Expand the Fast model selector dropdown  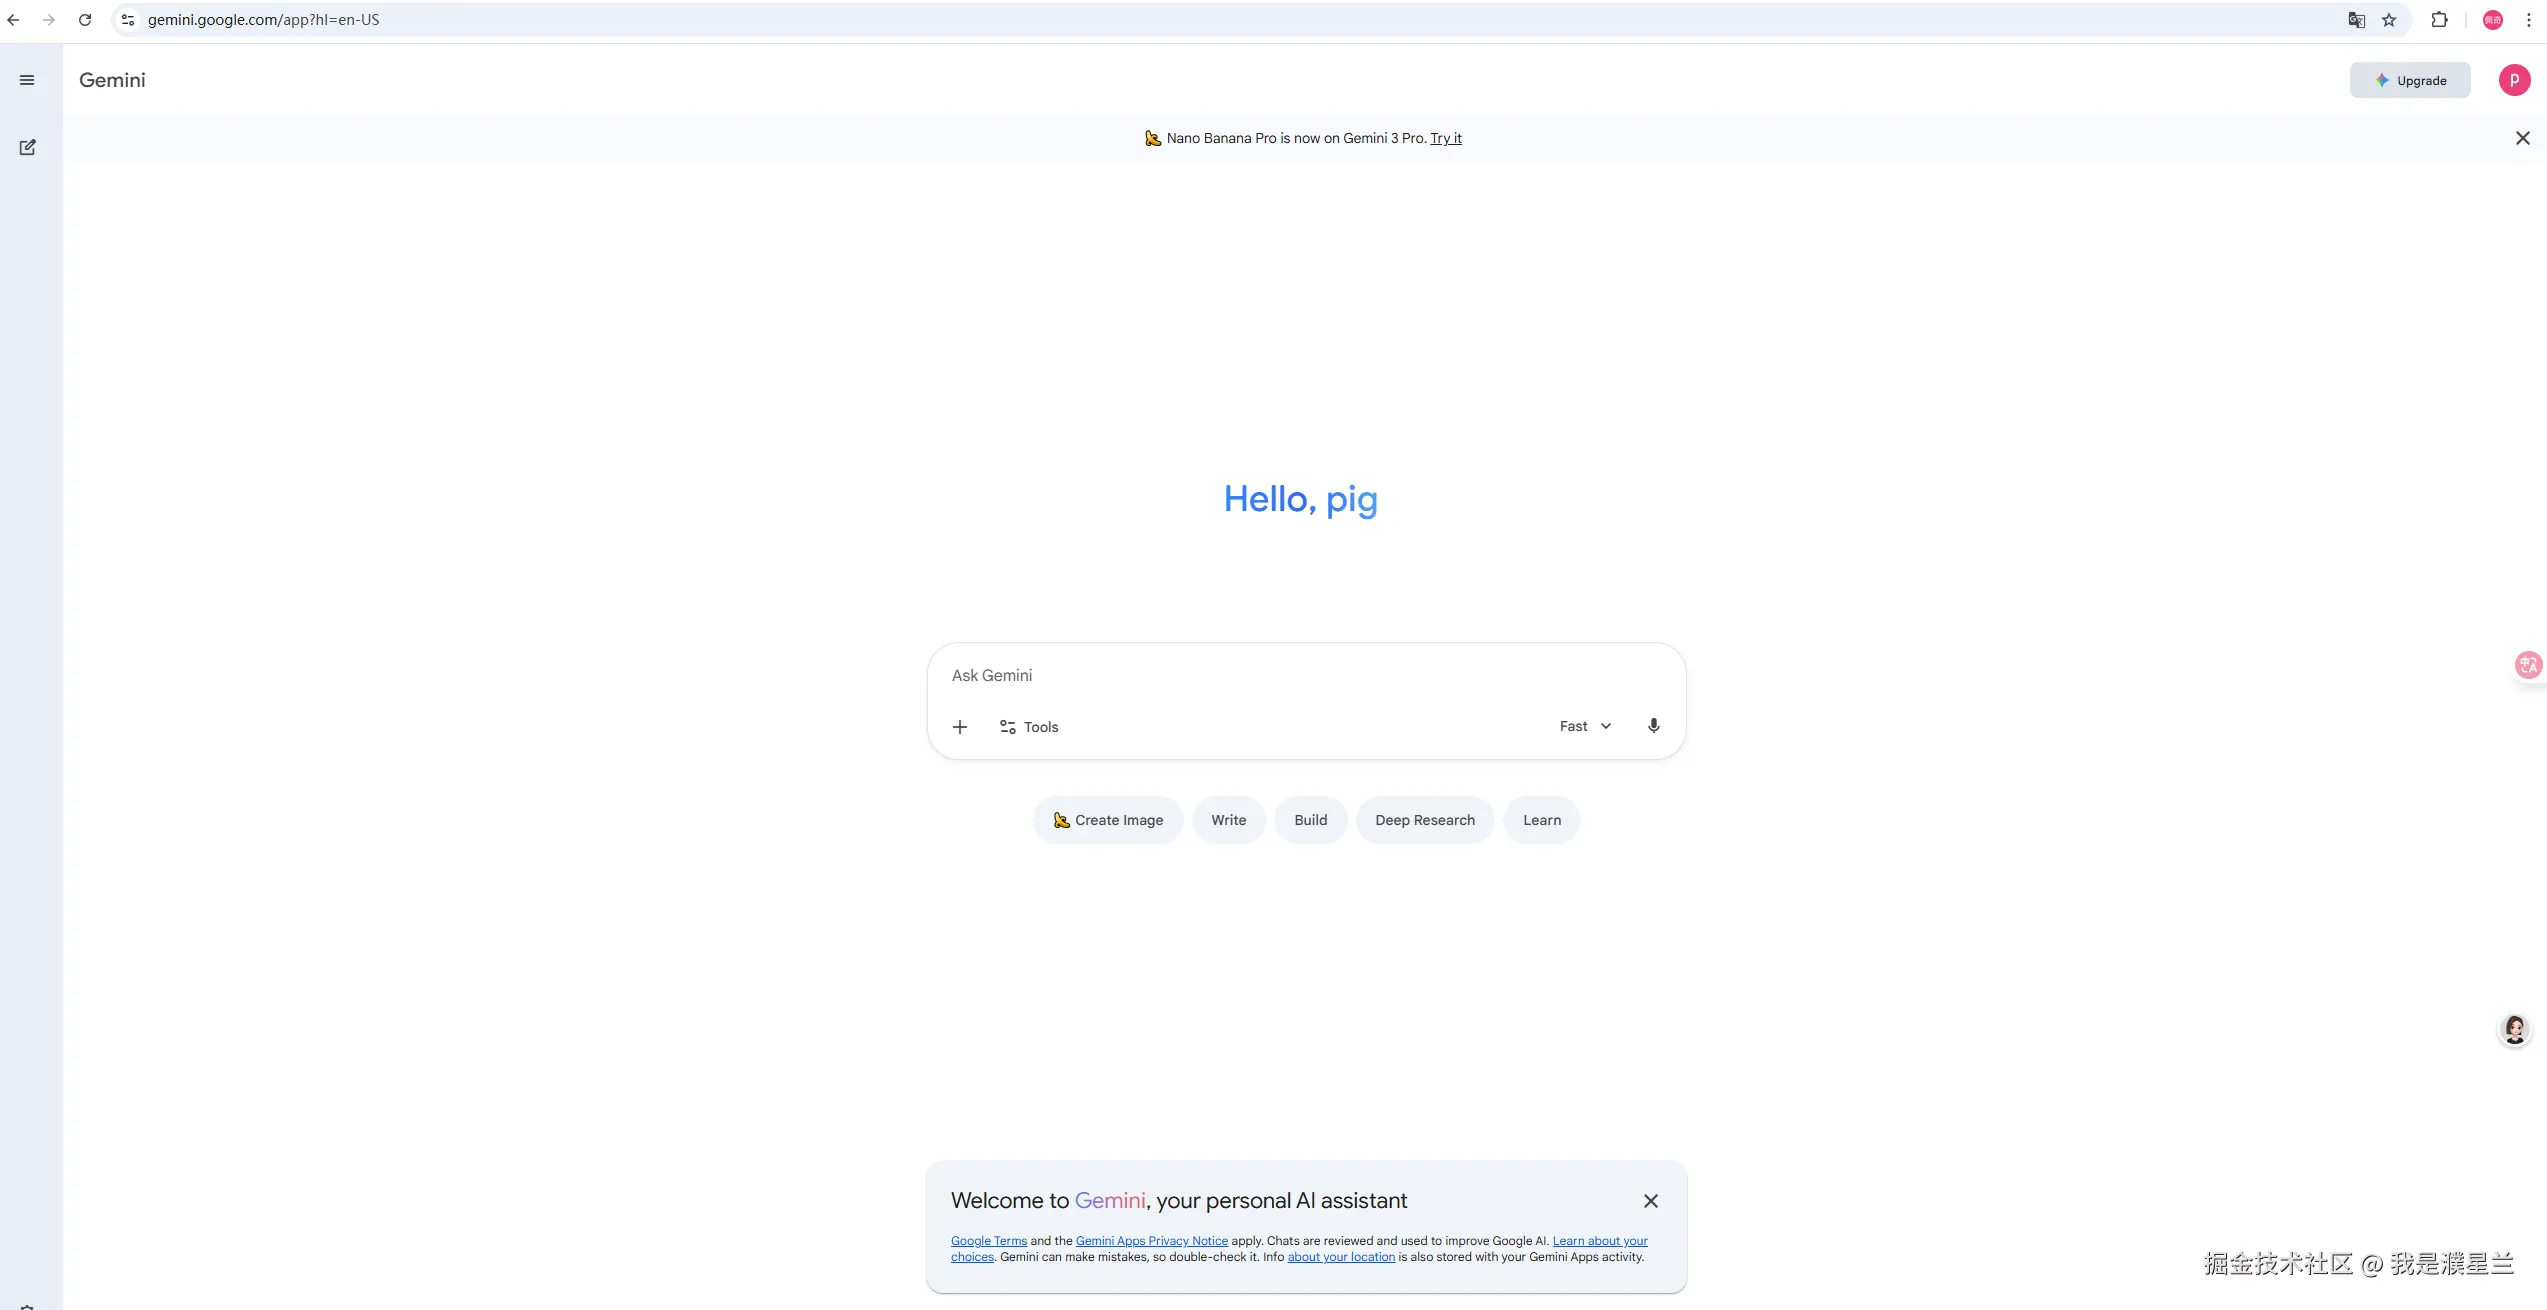pos(1585,726)
